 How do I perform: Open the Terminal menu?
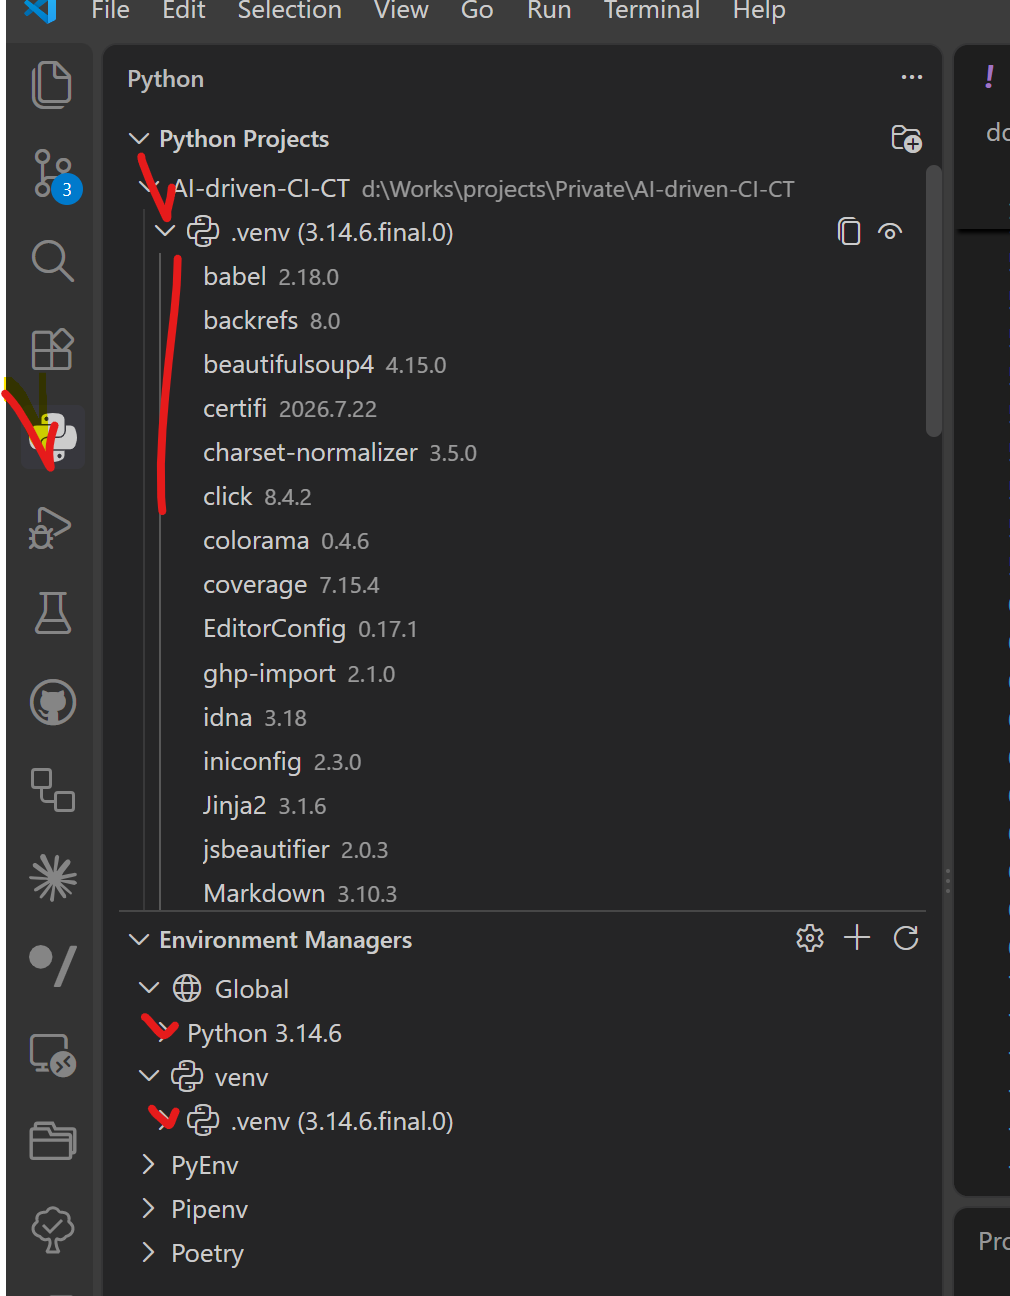click(x=652, y=11)
